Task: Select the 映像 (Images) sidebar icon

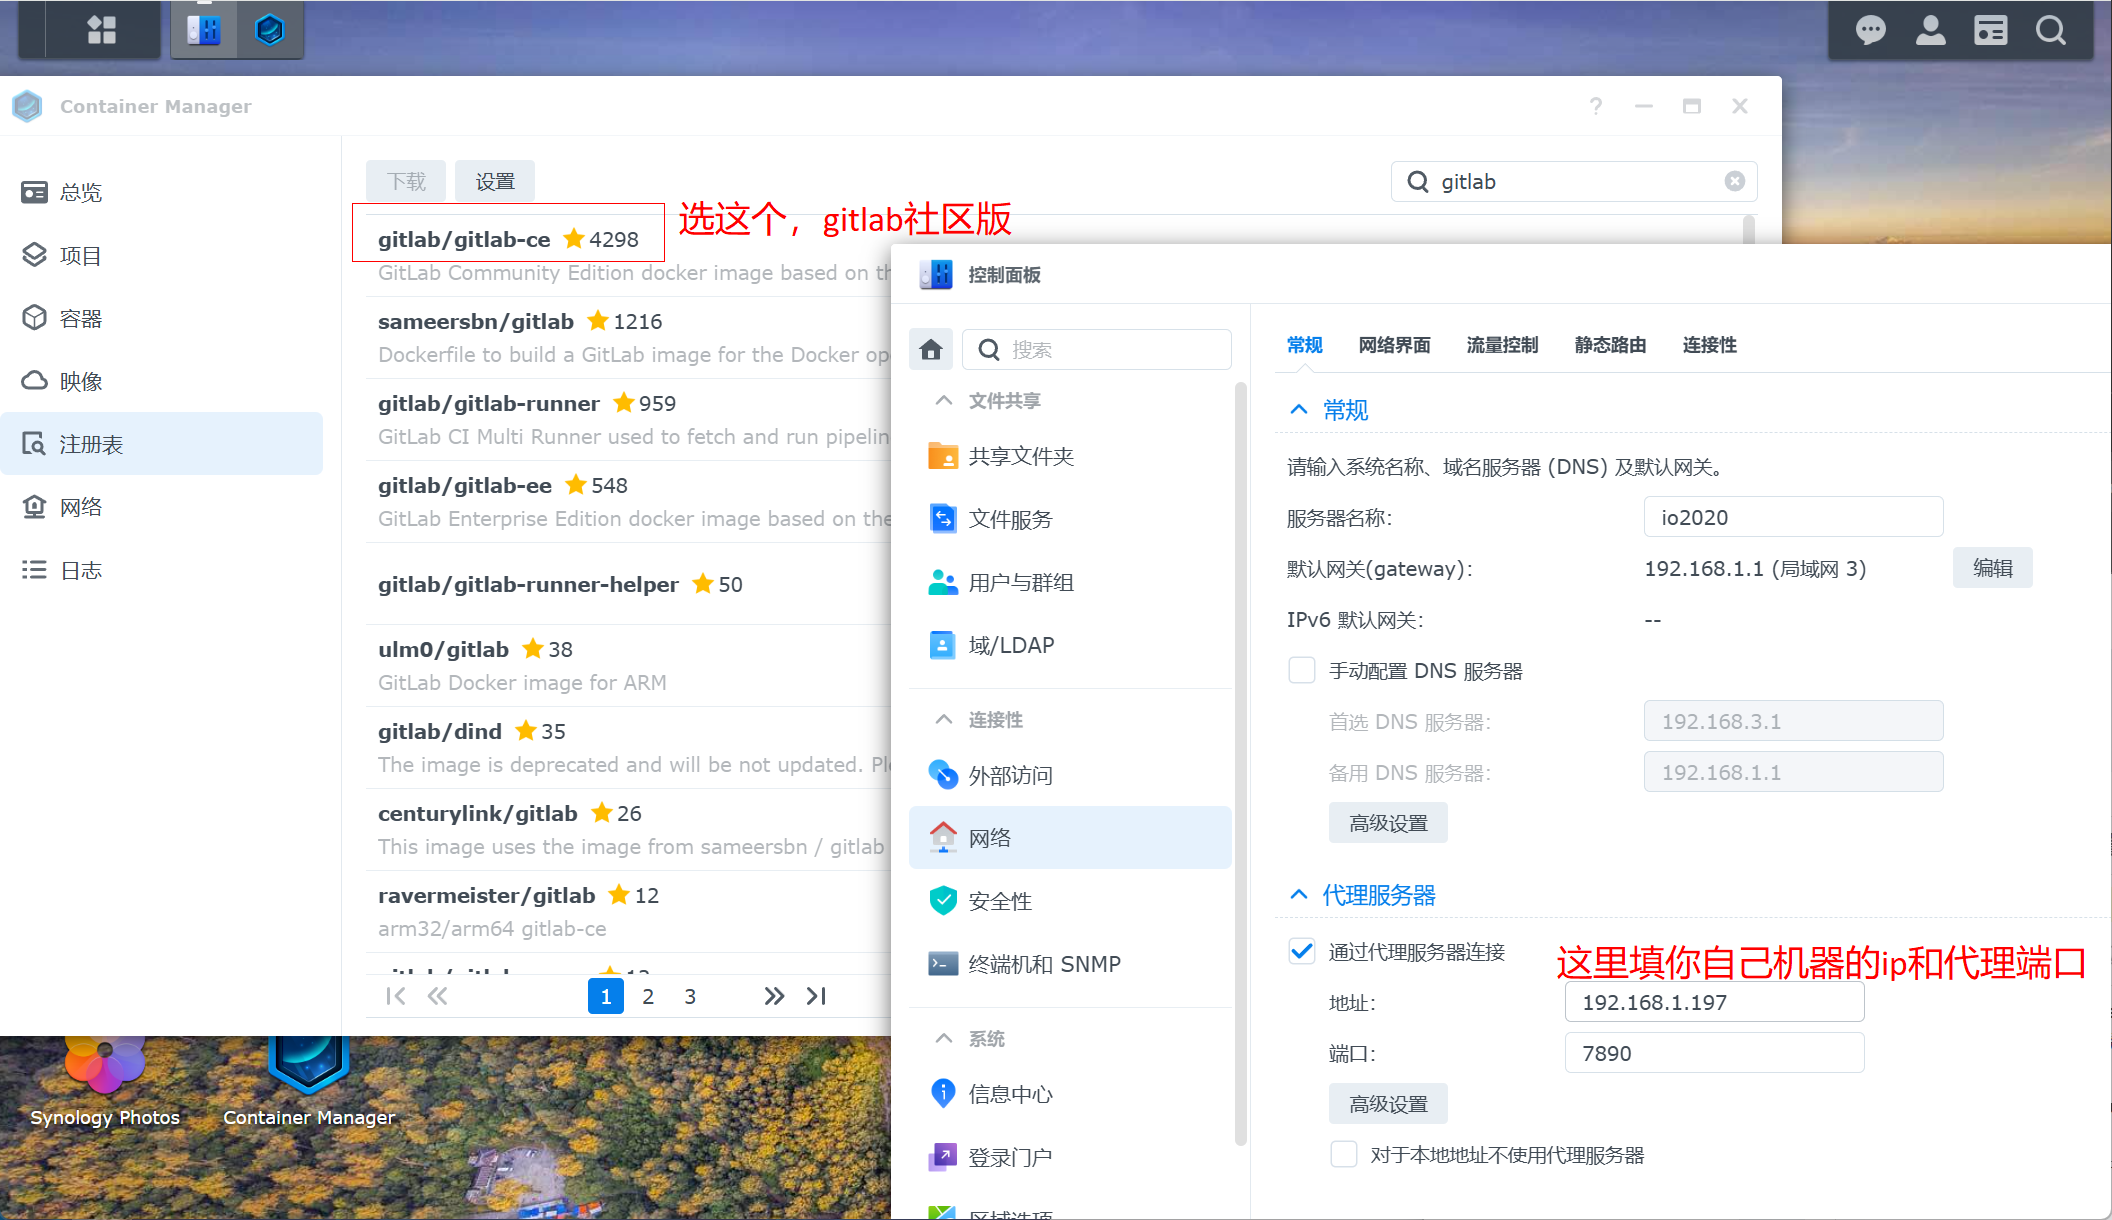Action: [x=80, y=380]
